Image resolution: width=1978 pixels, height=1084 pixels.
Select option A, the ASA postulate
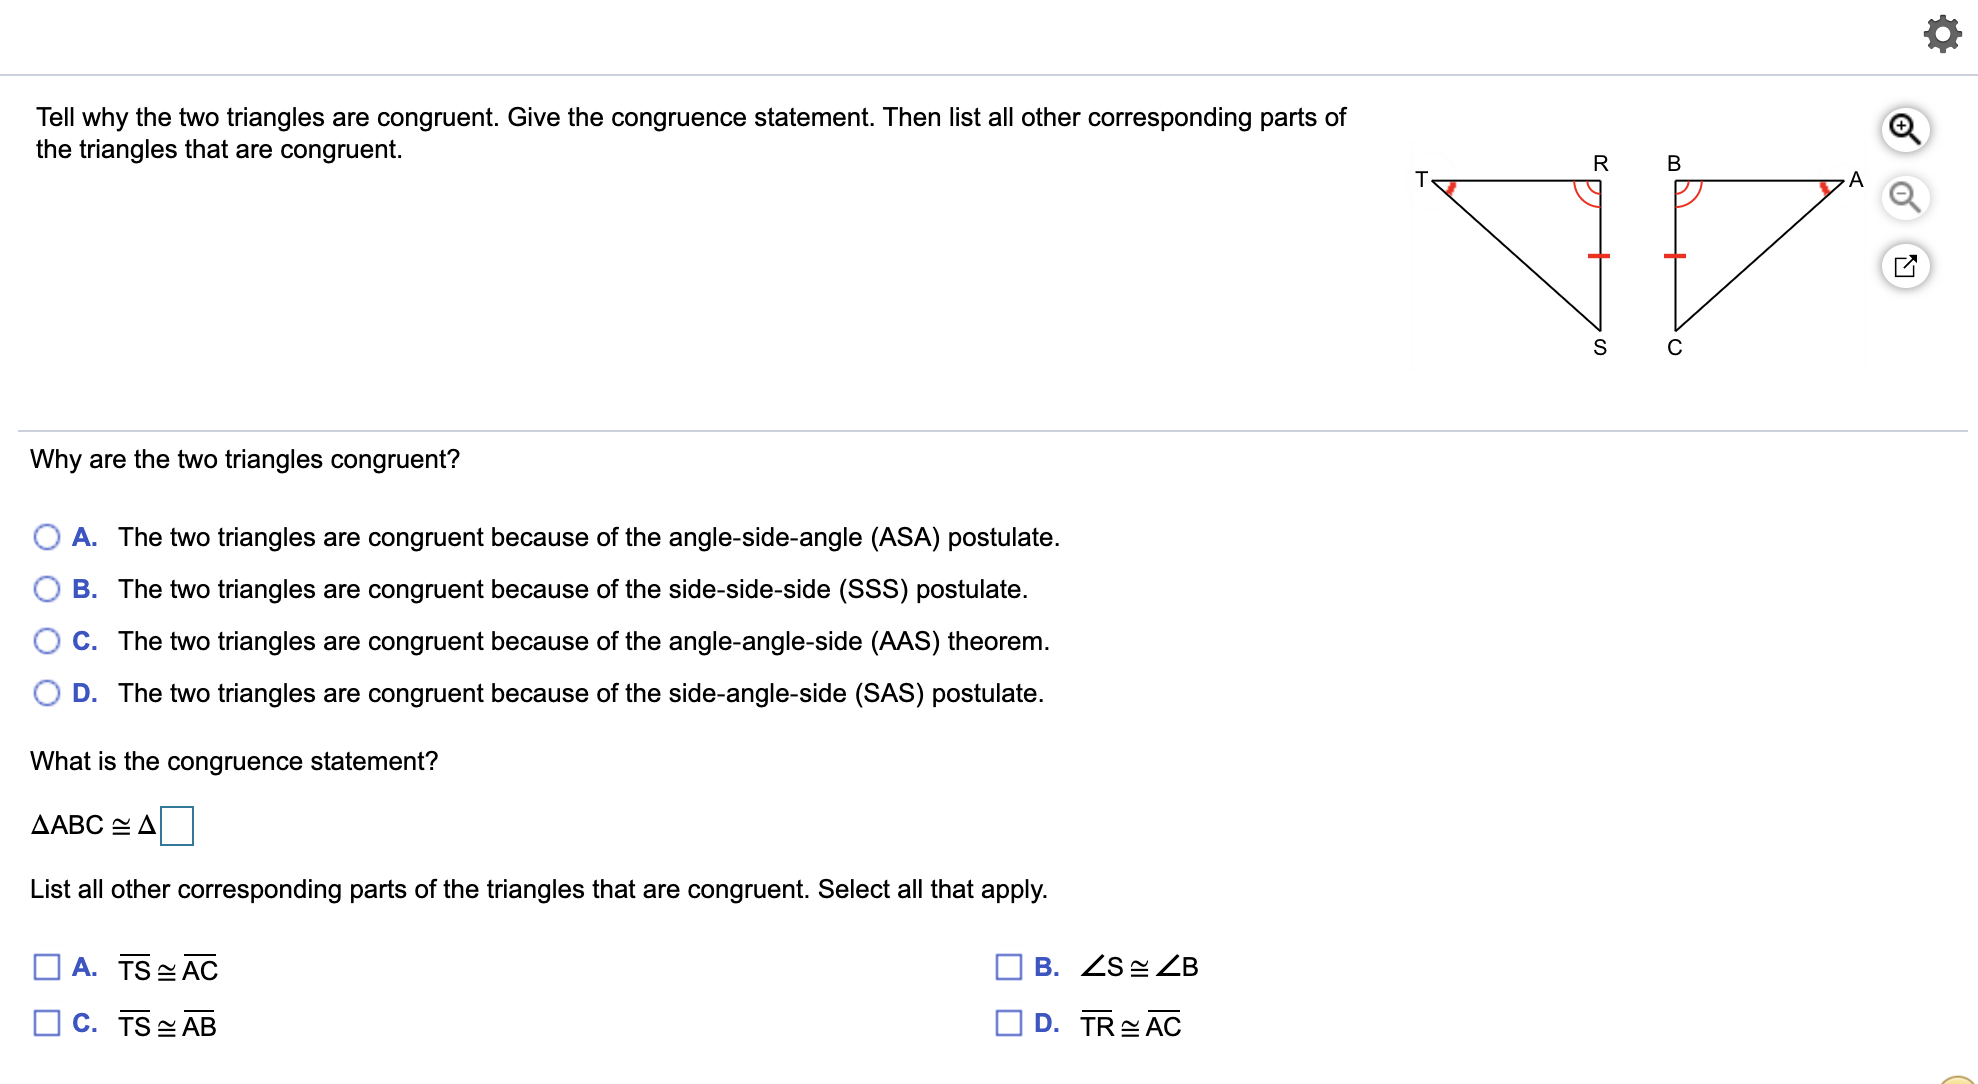point(46,537)
